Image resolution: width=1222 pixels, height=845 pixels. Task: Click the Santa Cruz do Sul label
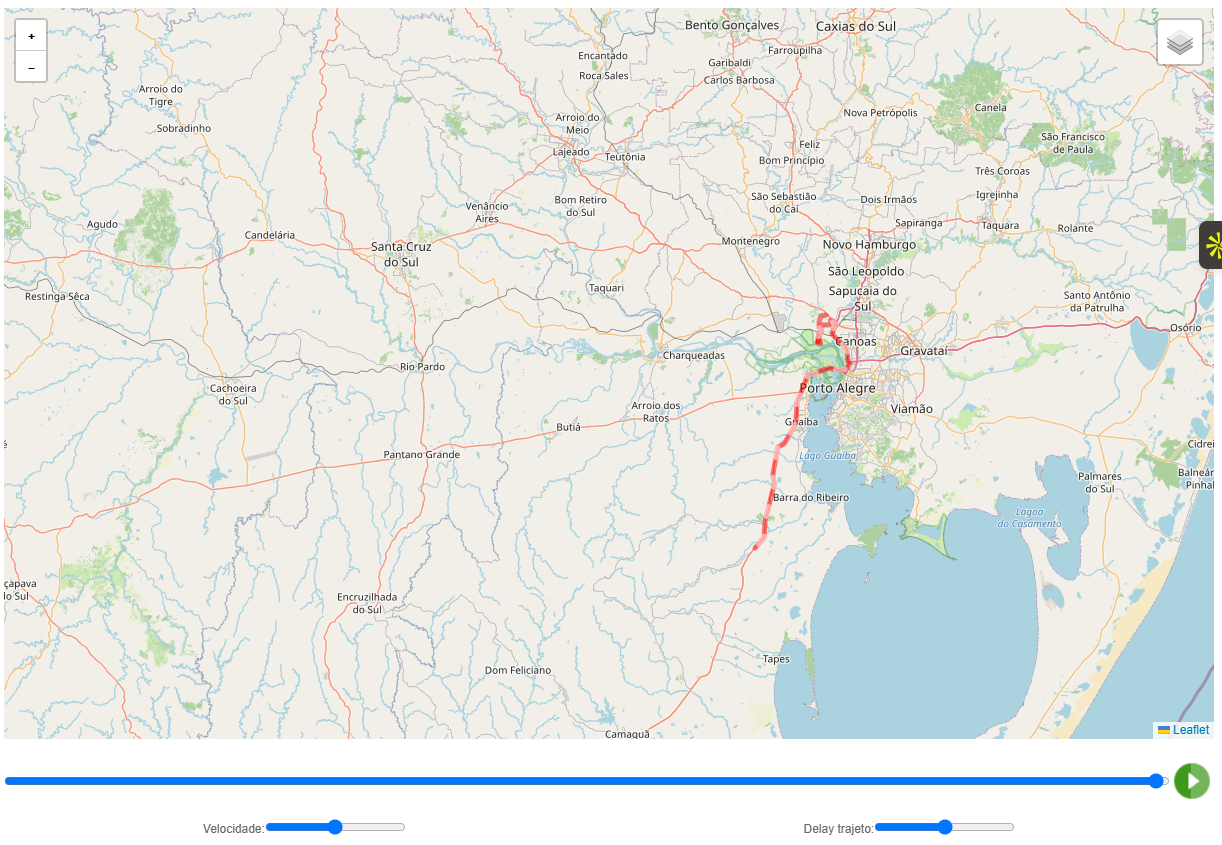401,254
